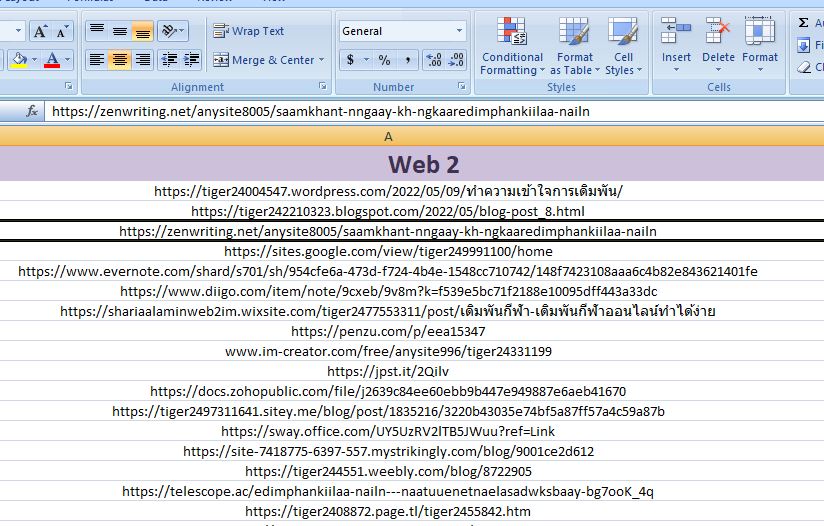Select the tiger24004547.wordpress.com cell
Screen dimensions: 824x526
click(412, 191)
